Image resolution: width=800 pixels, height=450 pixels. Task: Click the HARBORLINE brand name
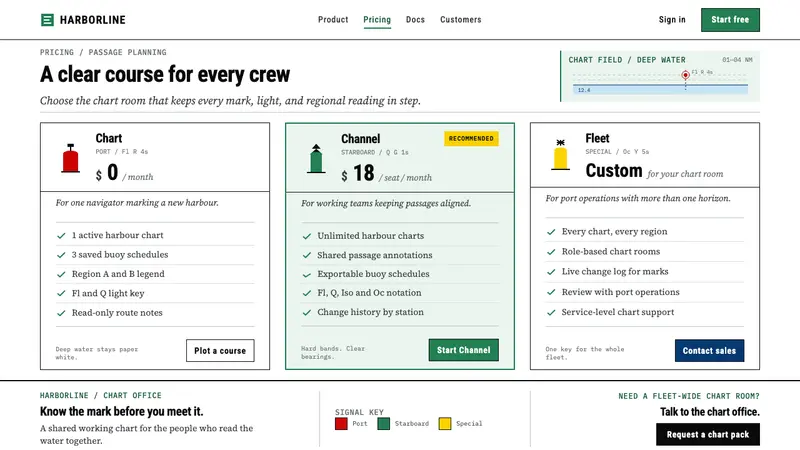point(92,20)
